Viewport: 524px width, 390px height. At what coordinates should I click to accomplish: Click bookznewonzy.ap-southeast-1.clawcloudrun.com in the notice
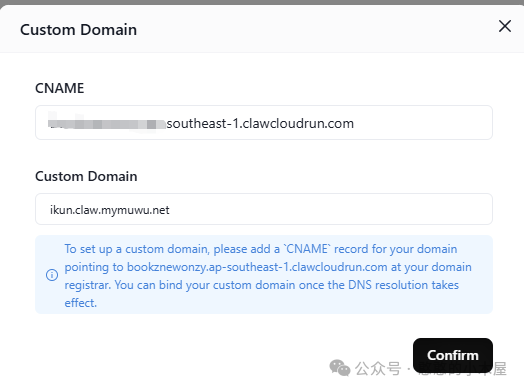(x=257, y=267)
